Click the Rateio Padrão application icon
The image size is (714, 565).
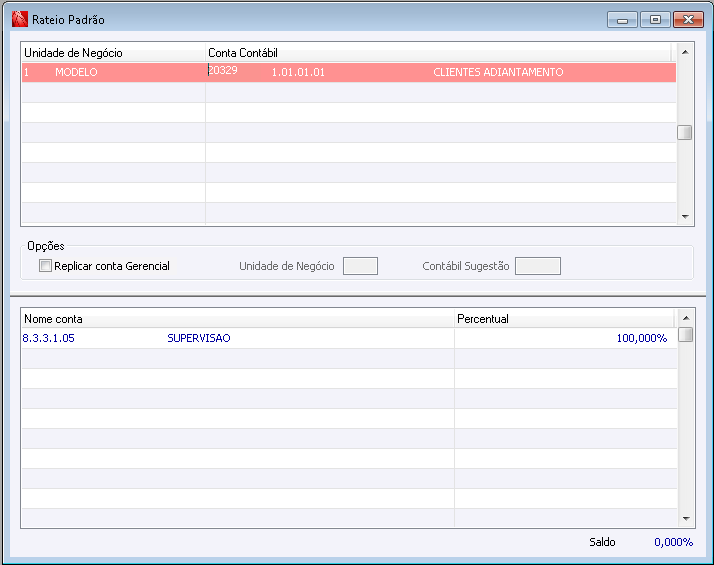(x=20, y=19)
